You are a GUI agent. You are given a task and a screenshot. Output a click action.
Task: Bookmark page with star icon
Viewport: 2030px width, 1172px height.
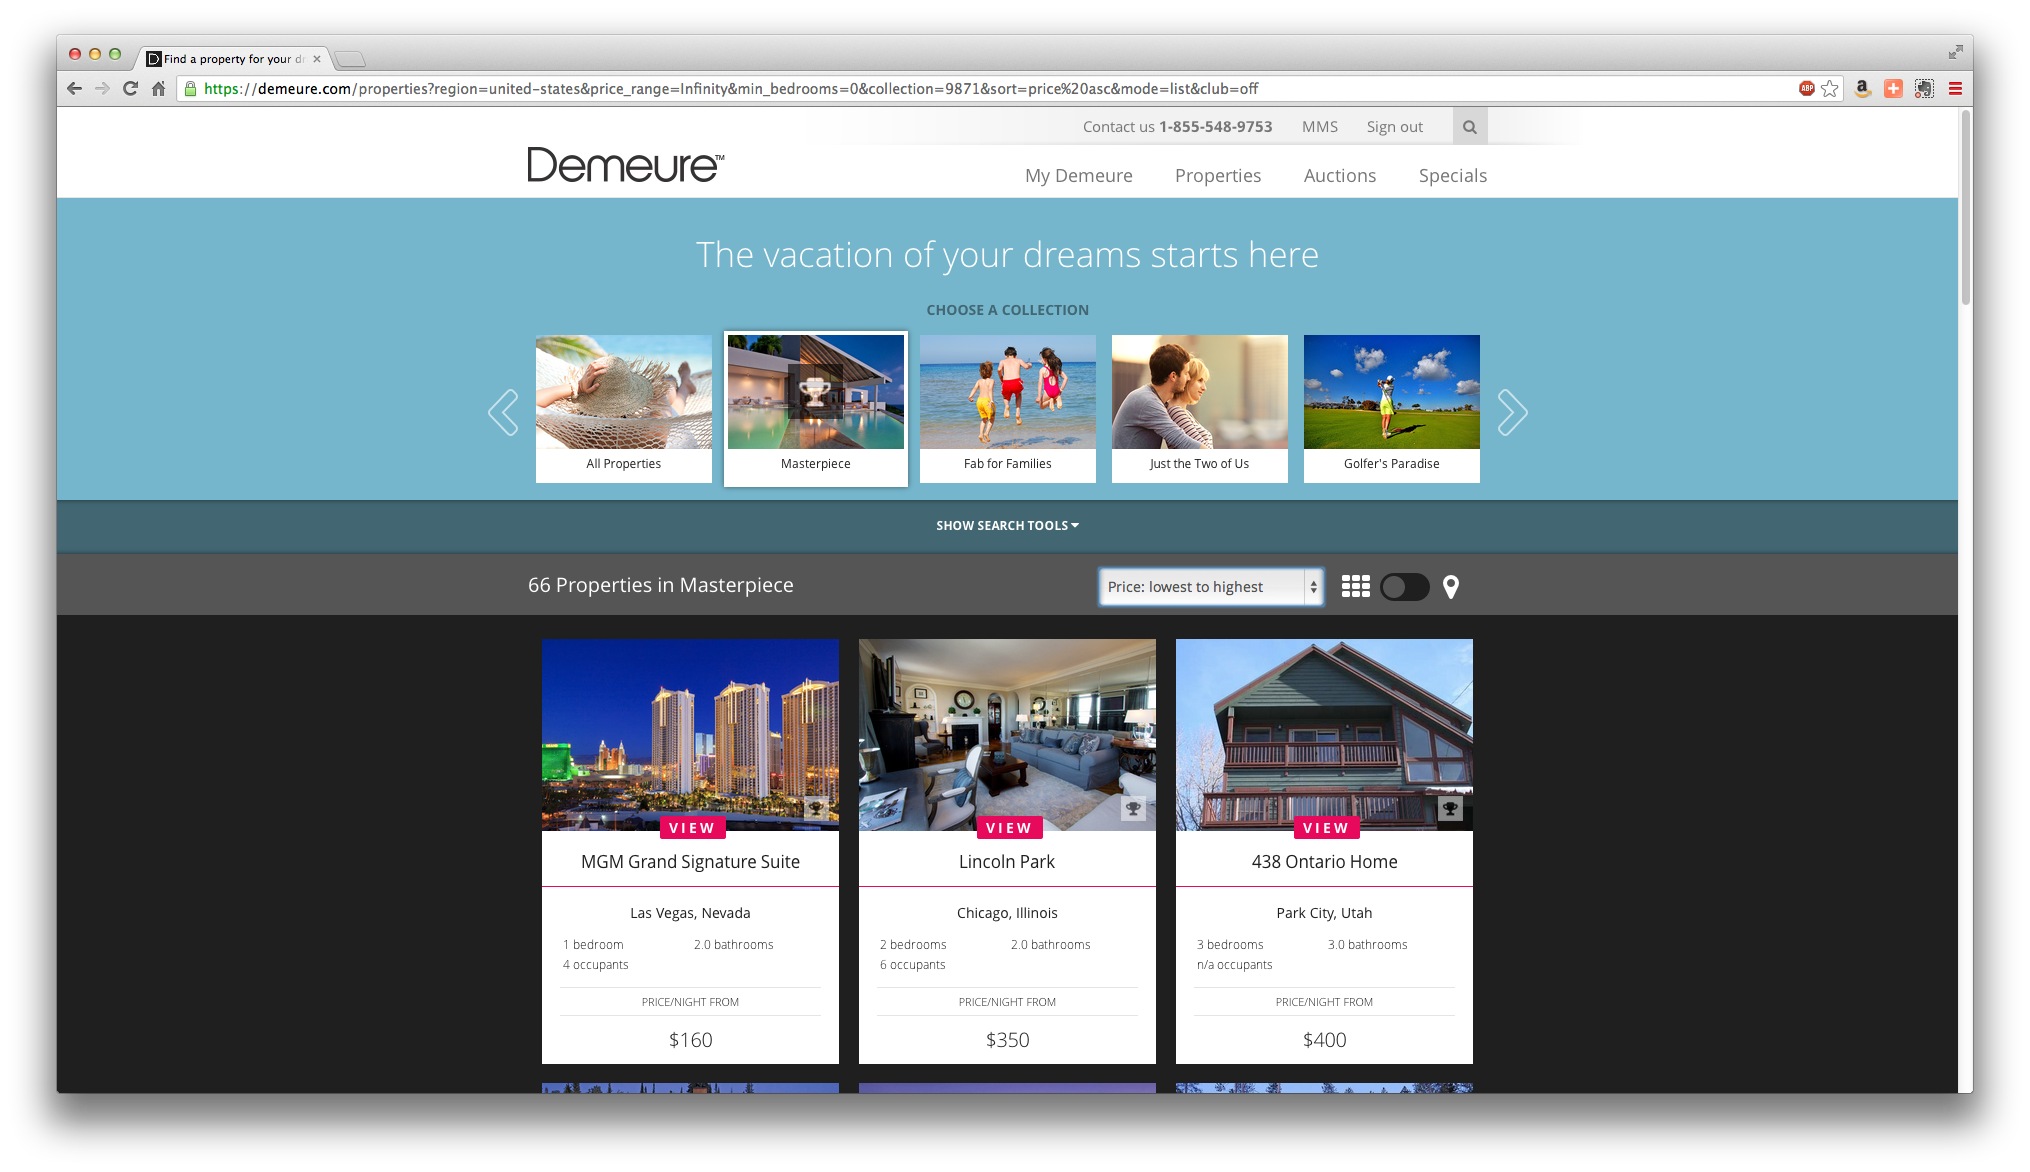(x=1830, y=89)
